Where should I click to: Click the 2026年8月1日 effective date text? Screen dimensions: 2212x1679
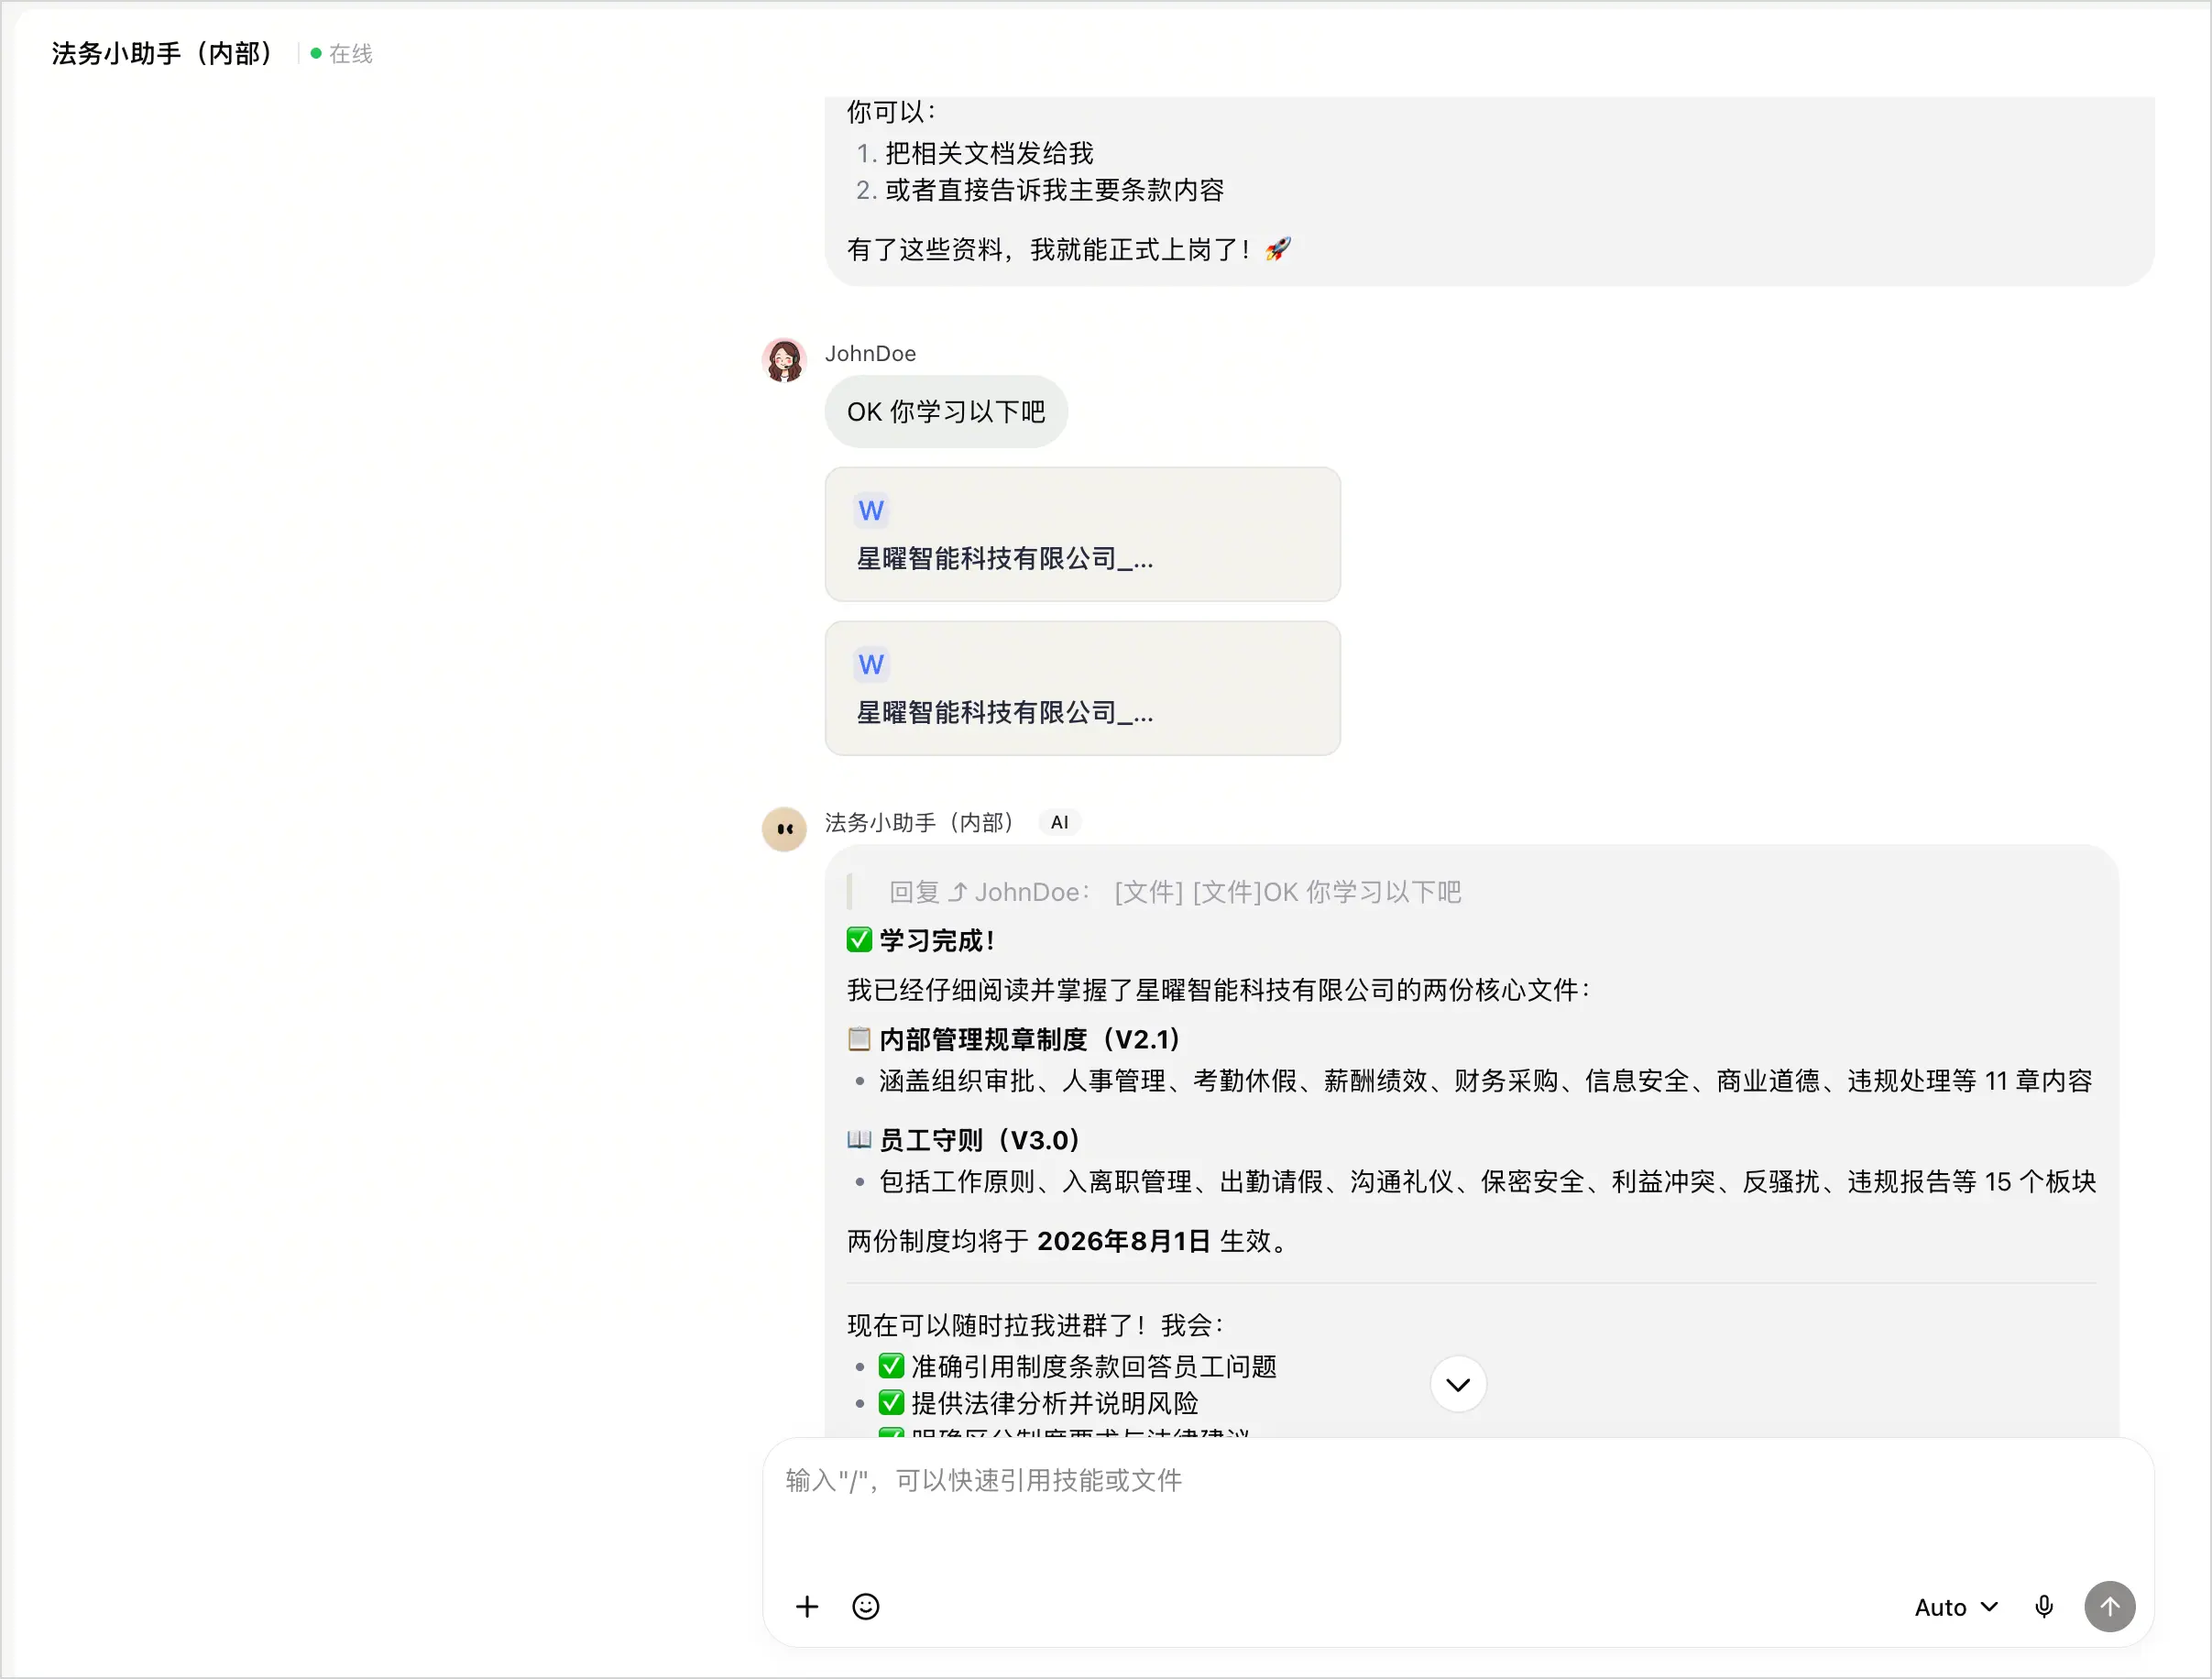coord(1124,1241)
